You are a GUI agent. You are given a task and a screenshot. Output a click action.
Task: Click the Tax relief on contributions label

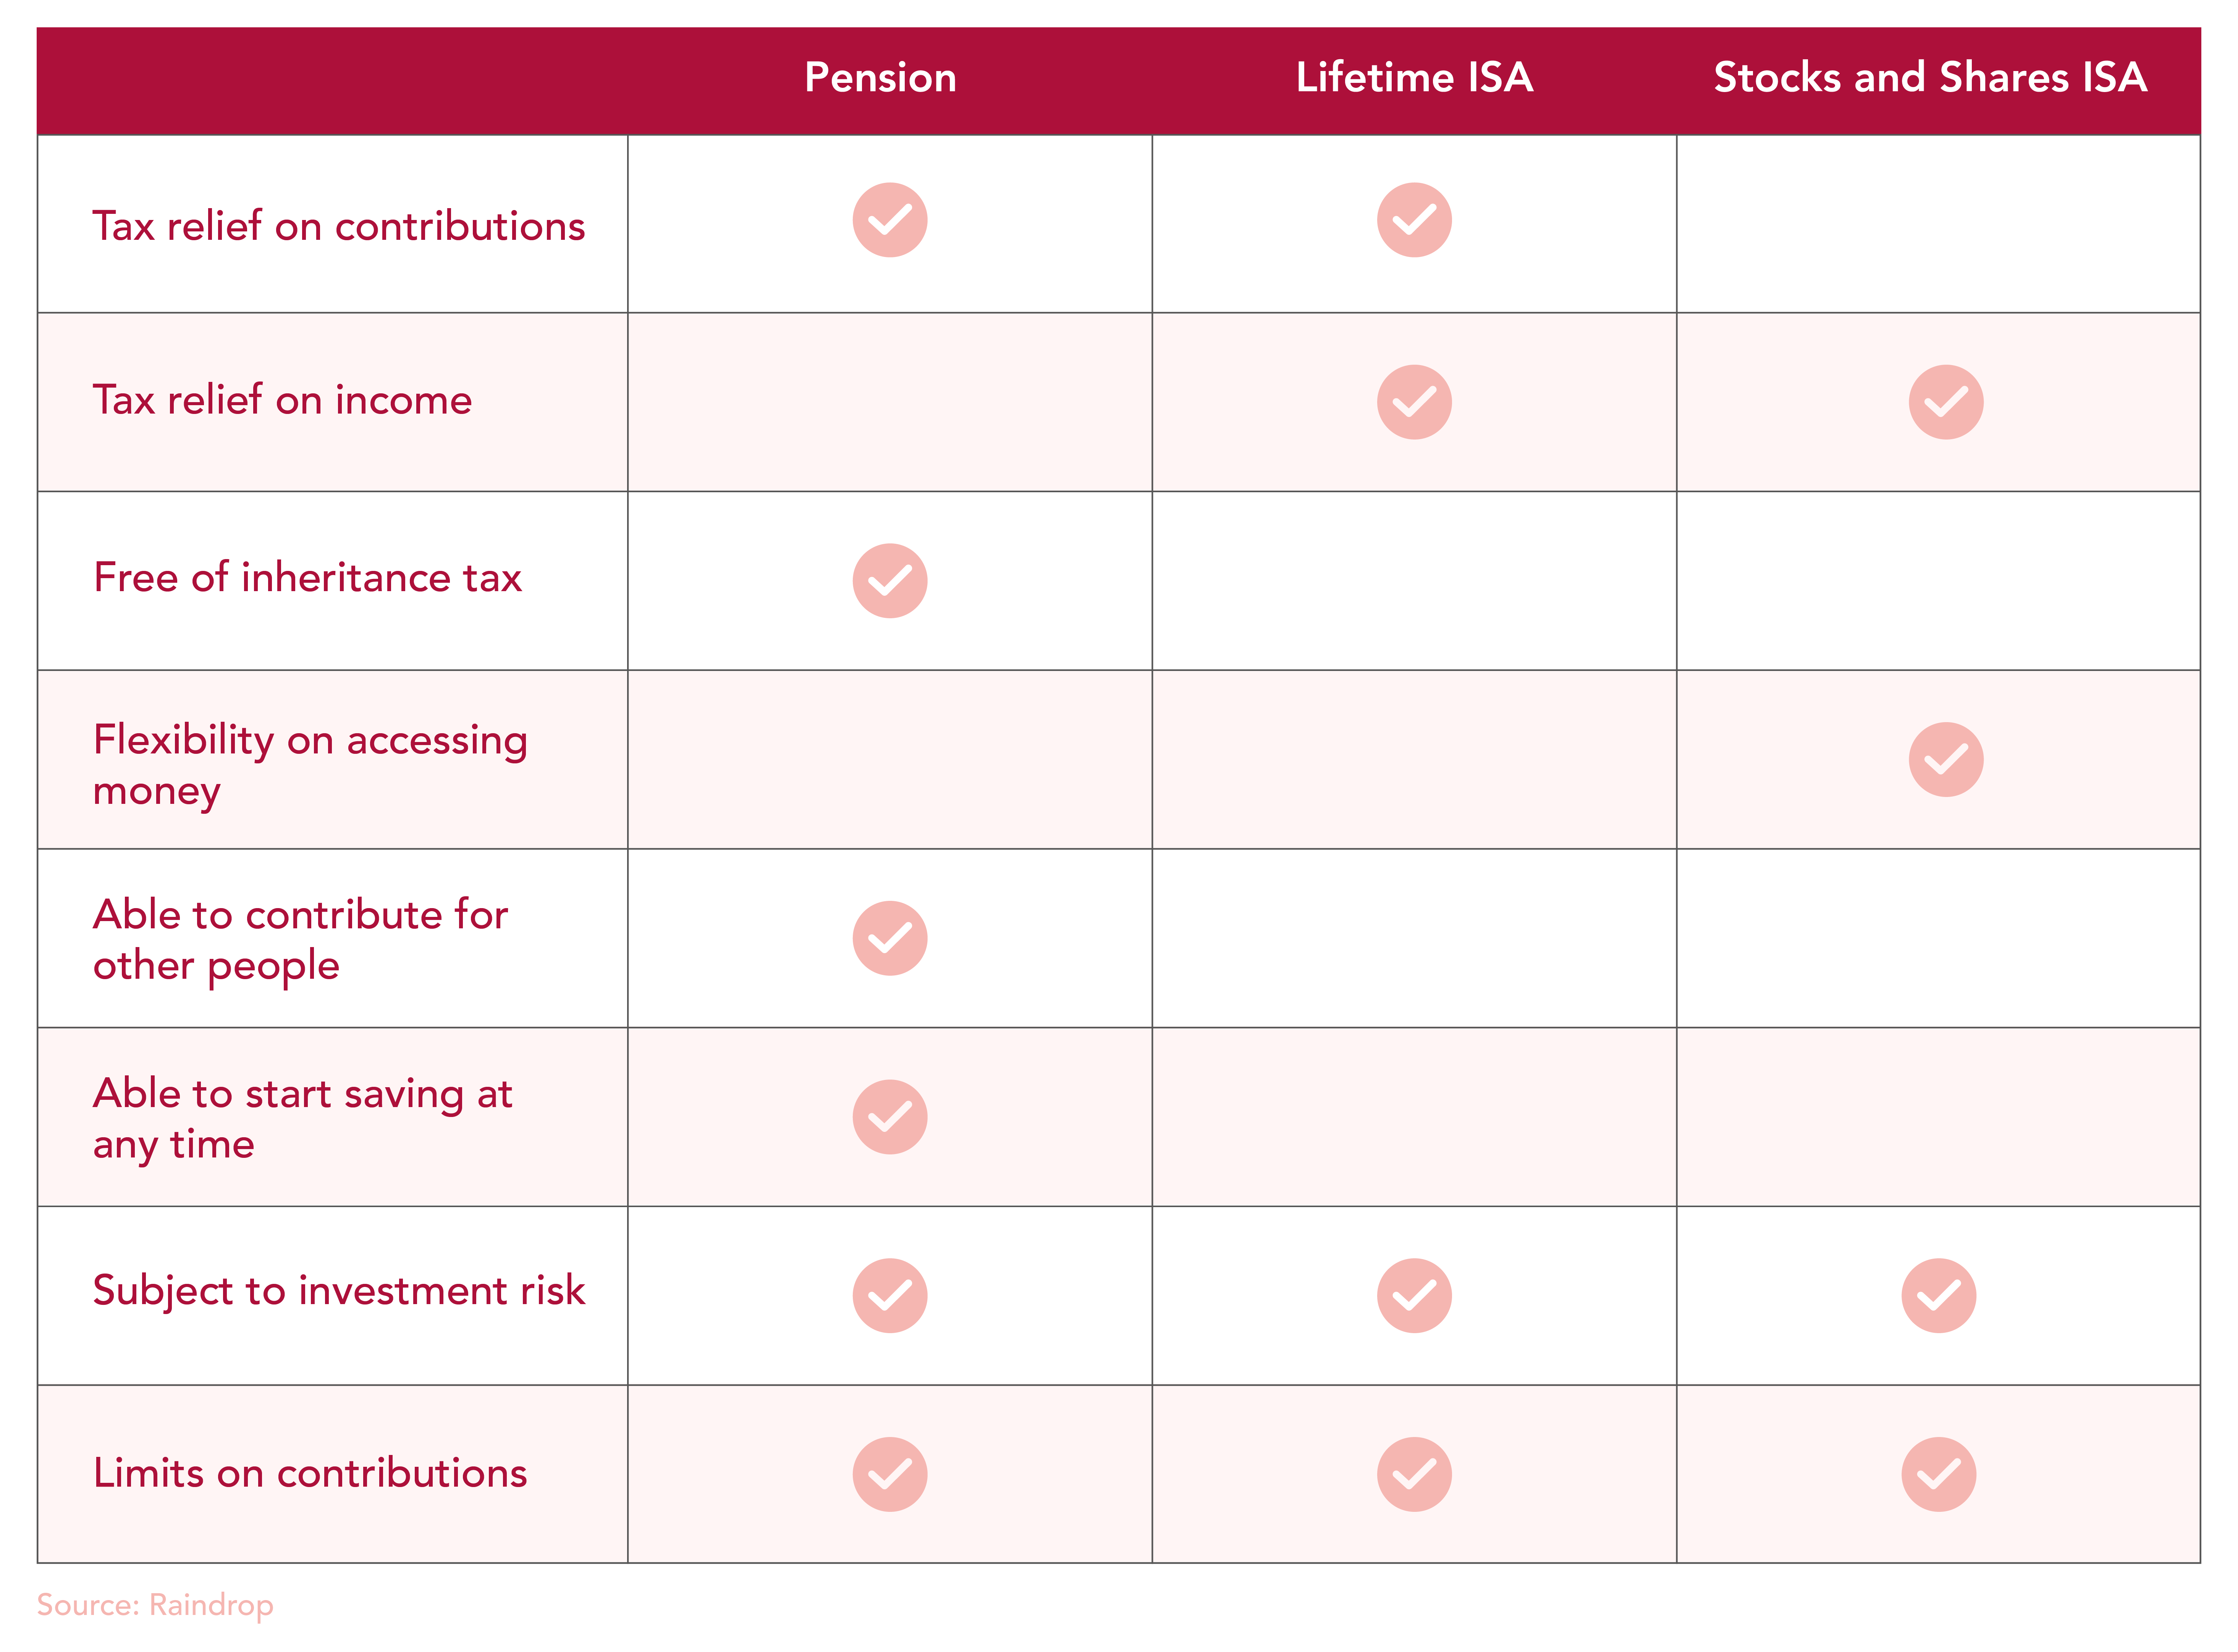(x=339, y=226)
